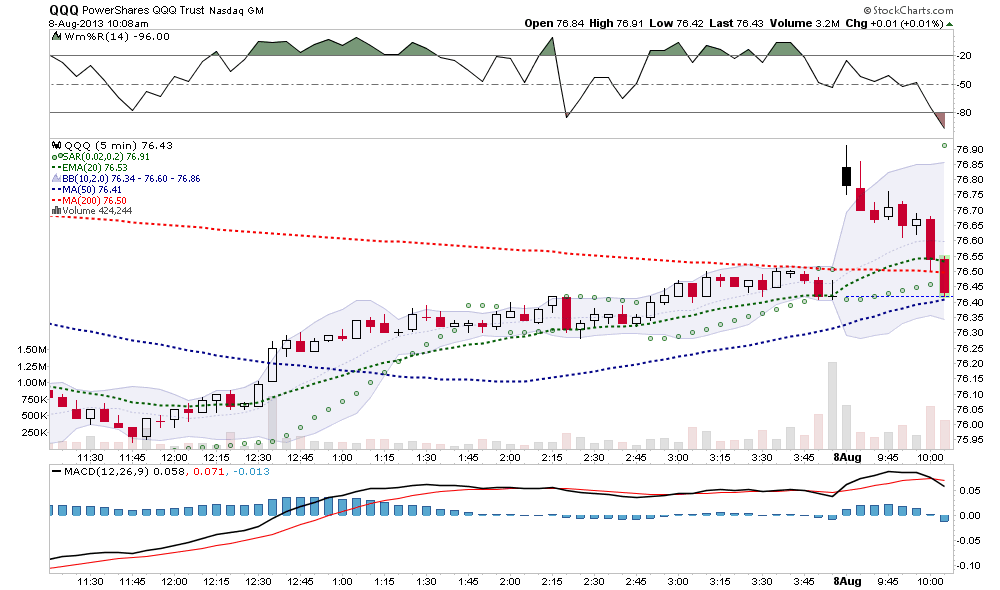Image resolution: width=1000 pixels, height=590 pixels.
Task: Click the 250K volume axis label
Action: 34,432
